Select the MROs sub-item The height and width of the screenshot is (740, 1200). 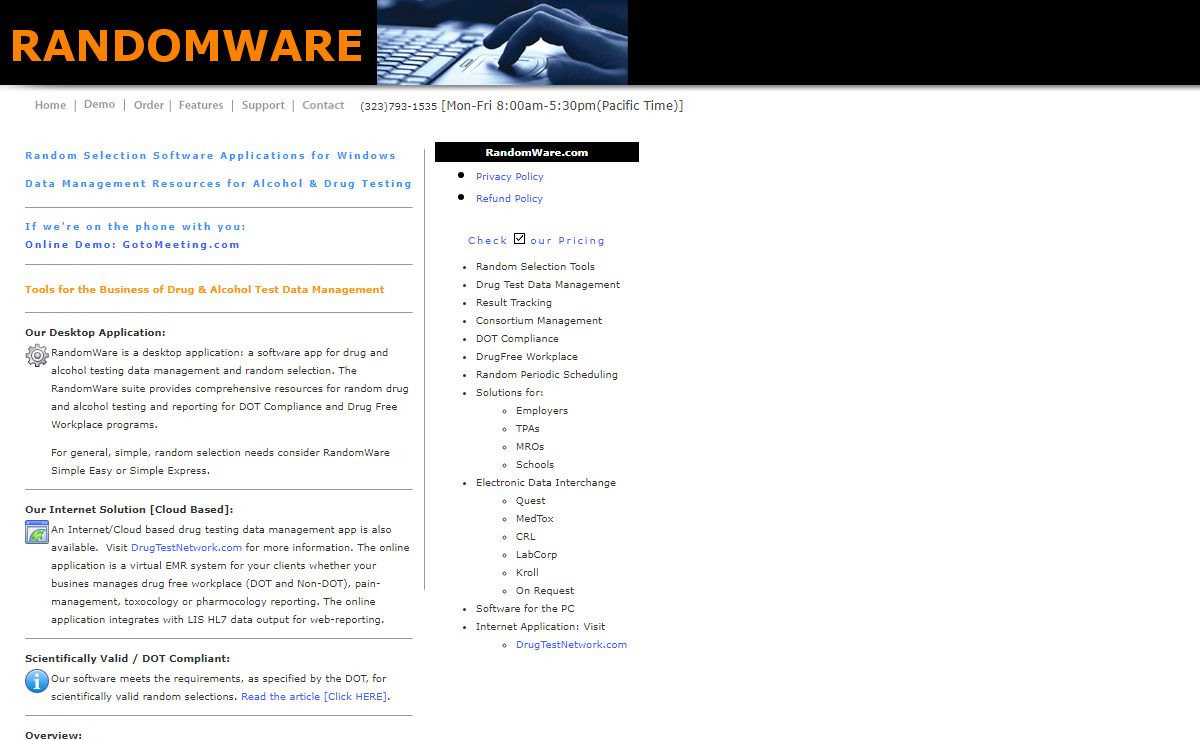(x=530, y=446)
